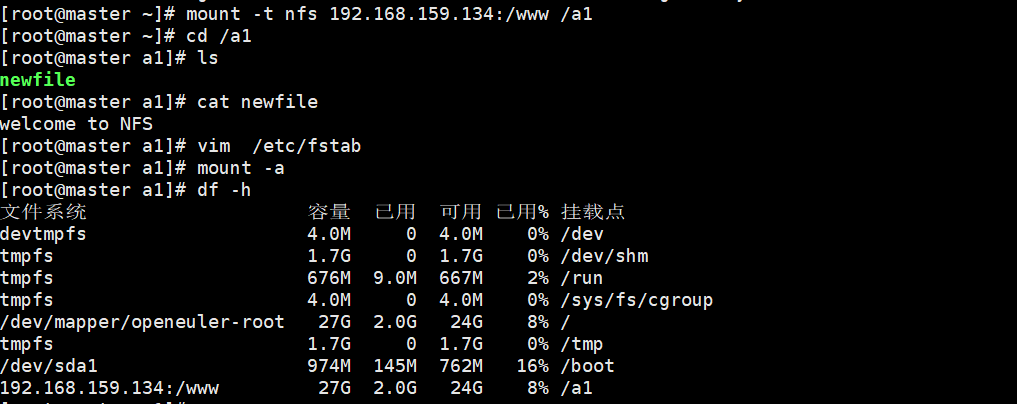Click the green newfile listing
The height and width of the screenshot is (404, 1017).
pos(38,80)
